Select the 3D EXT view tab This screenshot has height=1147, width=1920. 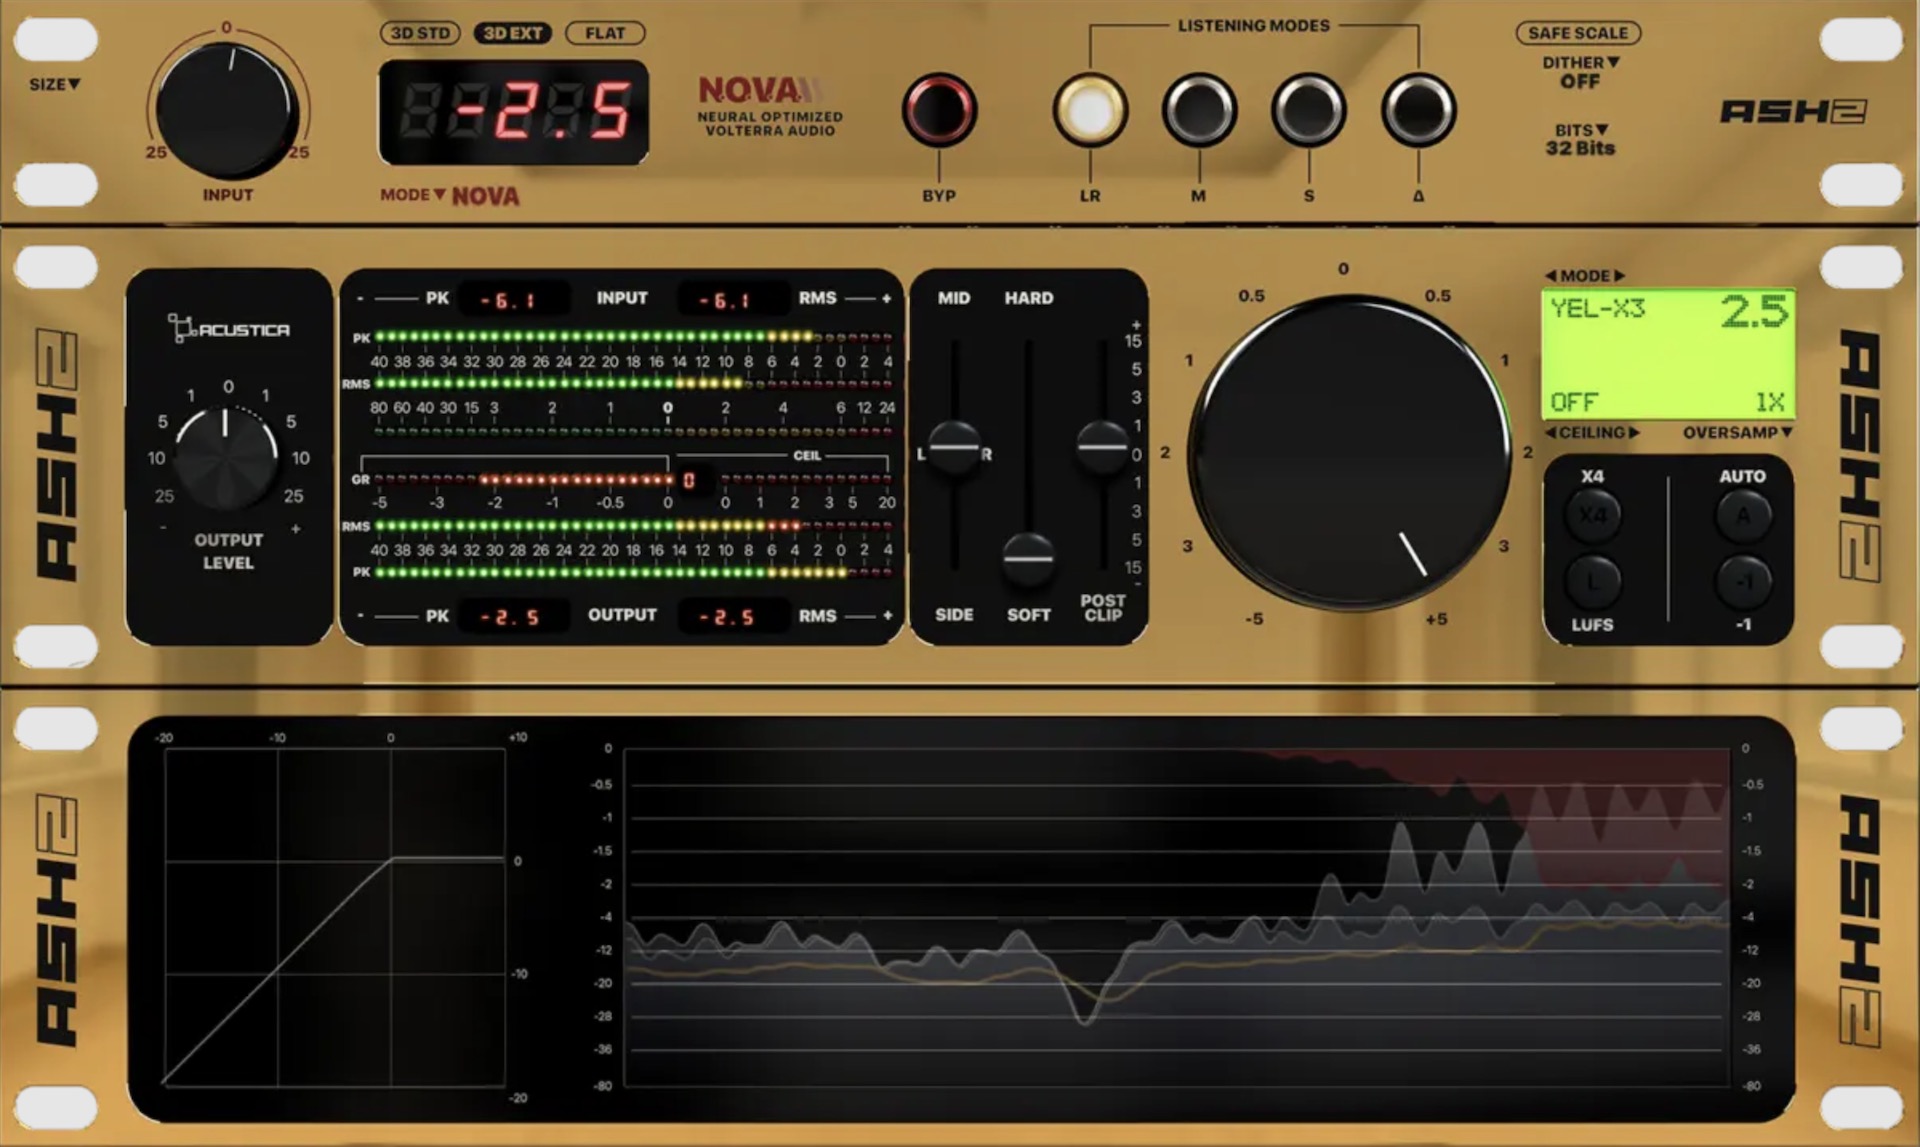point(512,33)
